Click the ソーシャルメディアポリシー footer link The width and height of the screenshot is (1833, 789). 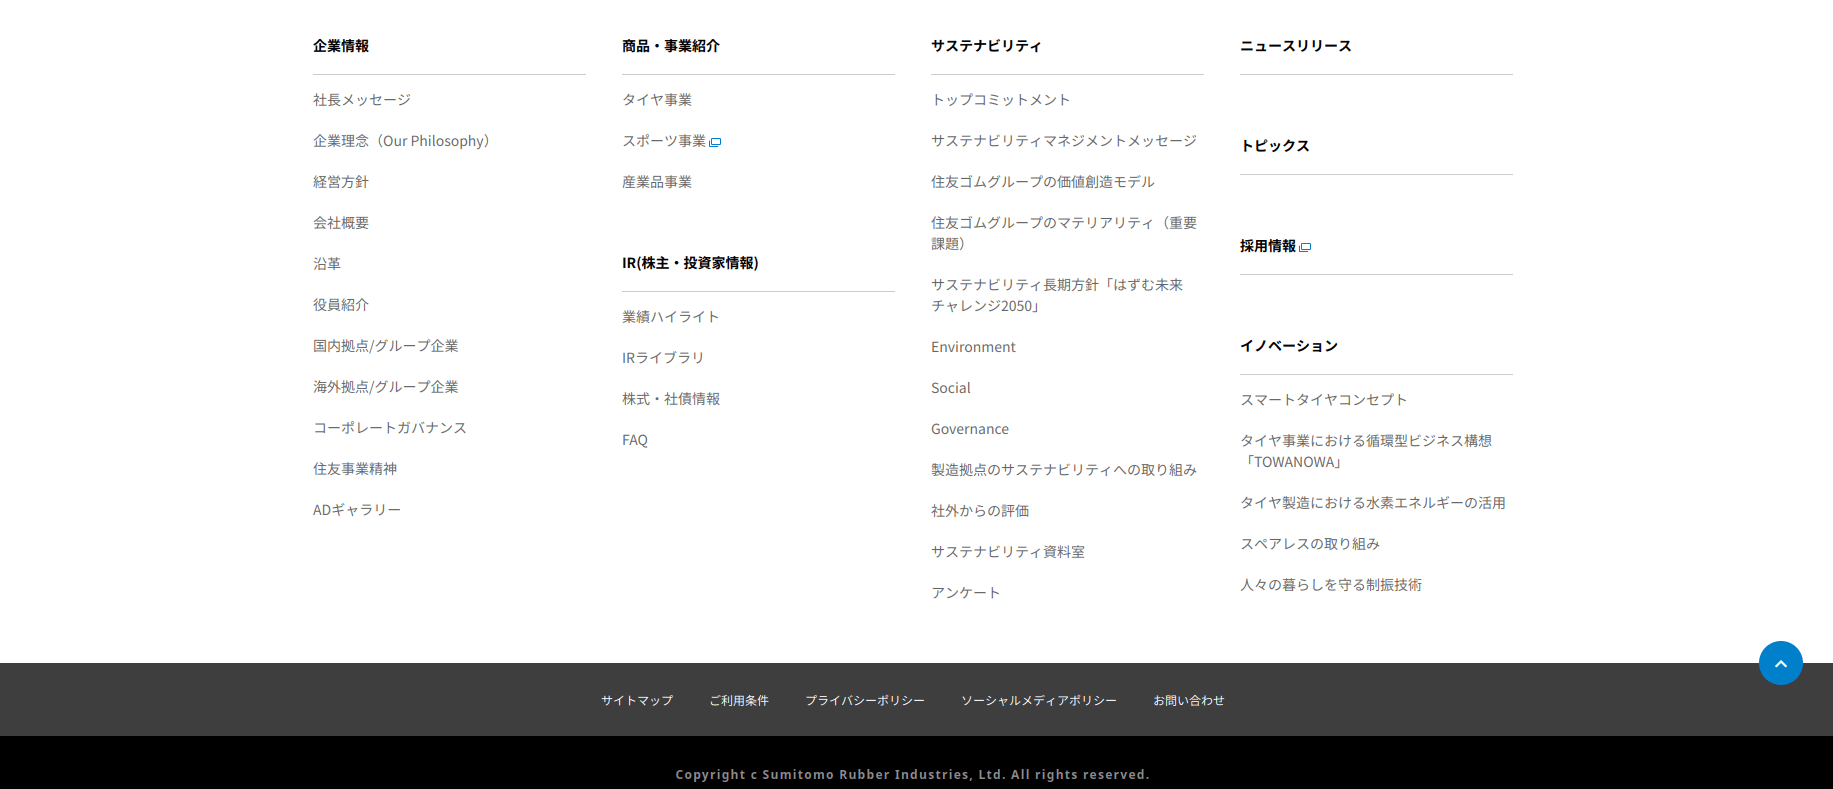click(1038, 701)
